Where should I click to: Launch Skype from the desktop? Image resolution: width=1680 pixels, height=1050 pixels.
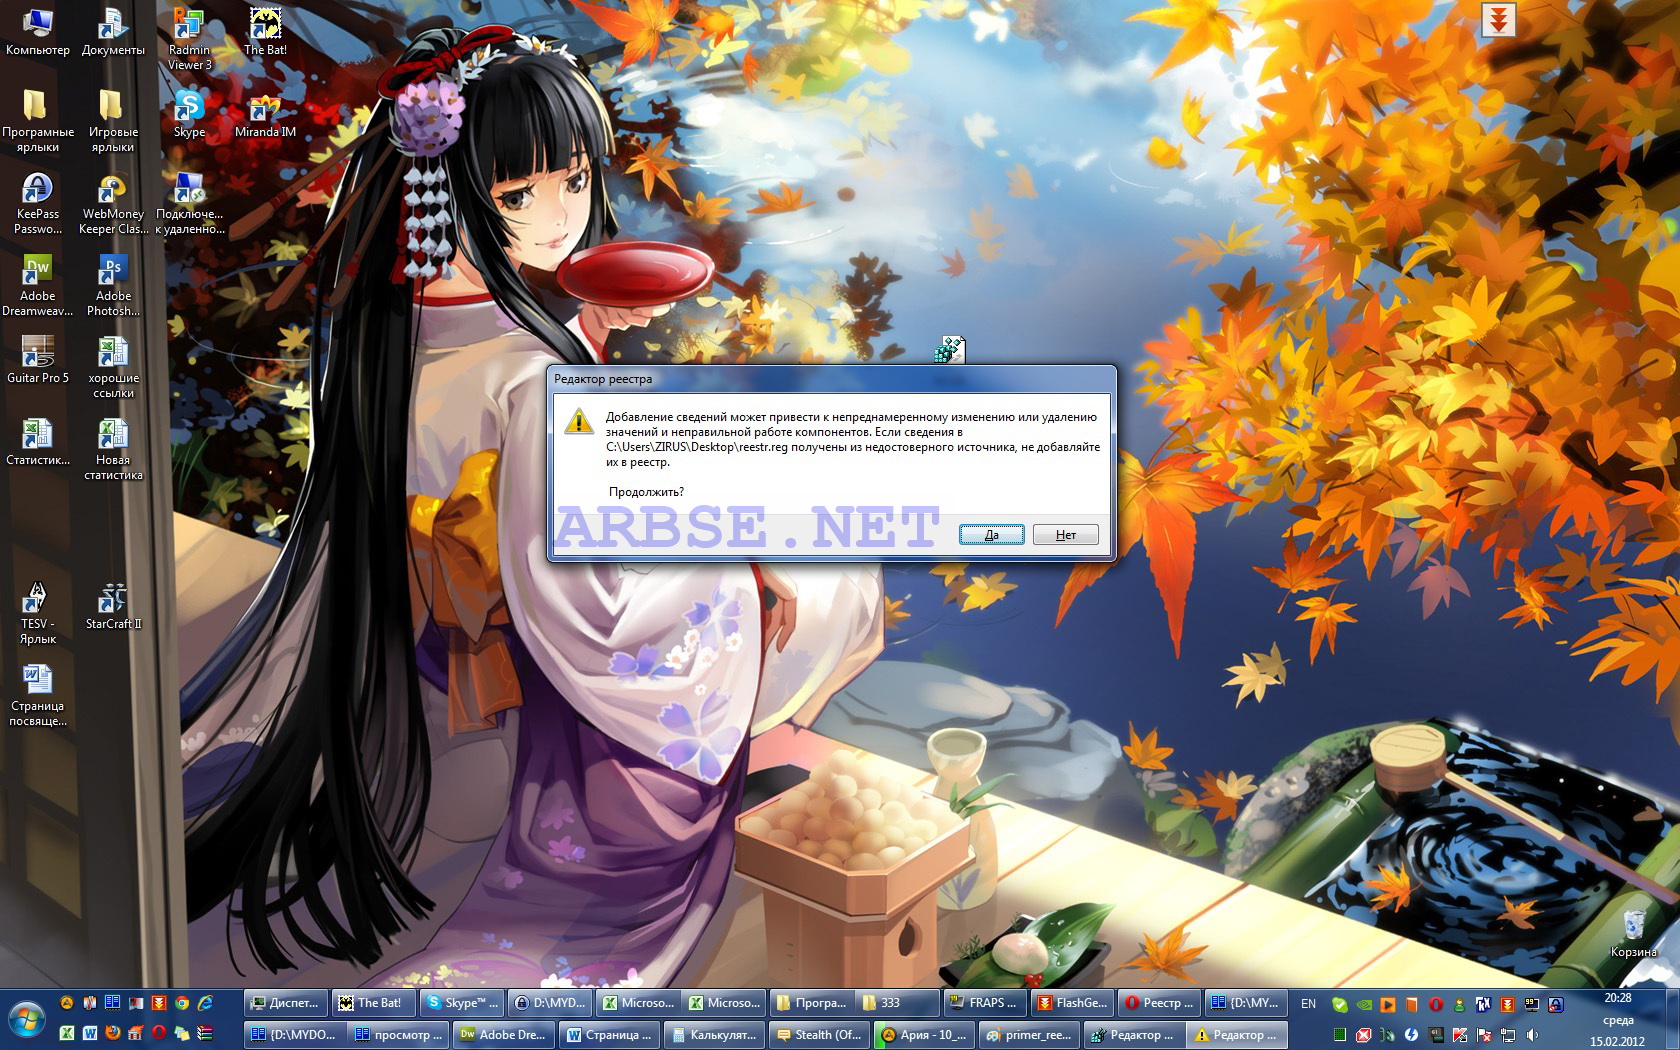[189, 114]
